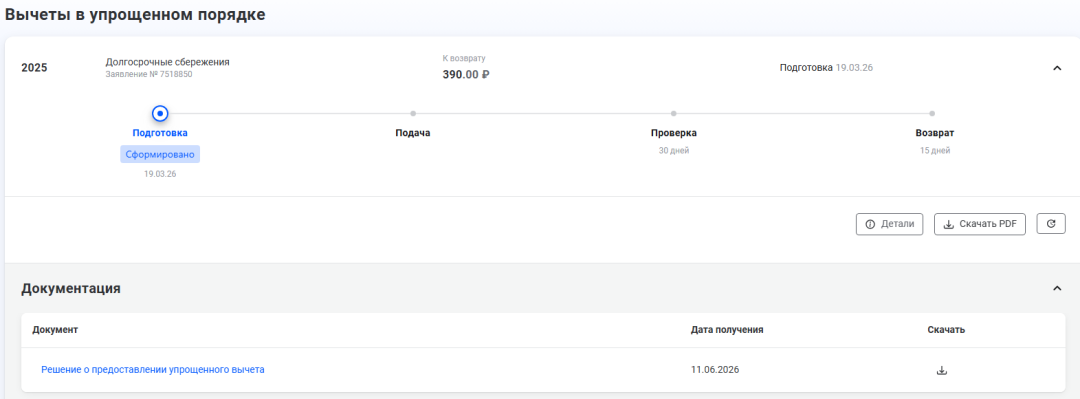The width and height of the screenshot is (1080, 399).
Task: Click the Подача step dot
Action: (413, 113)
